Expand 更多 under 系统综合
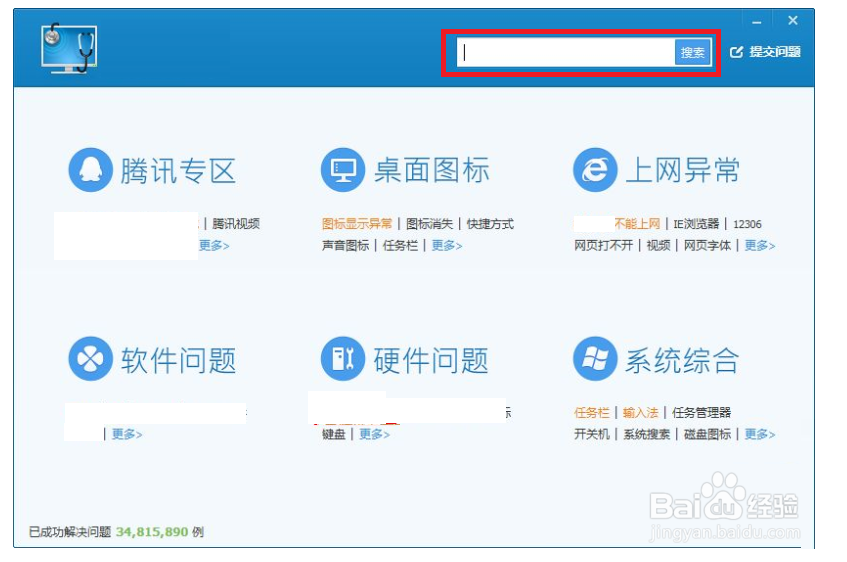 [x=760, y=434]
